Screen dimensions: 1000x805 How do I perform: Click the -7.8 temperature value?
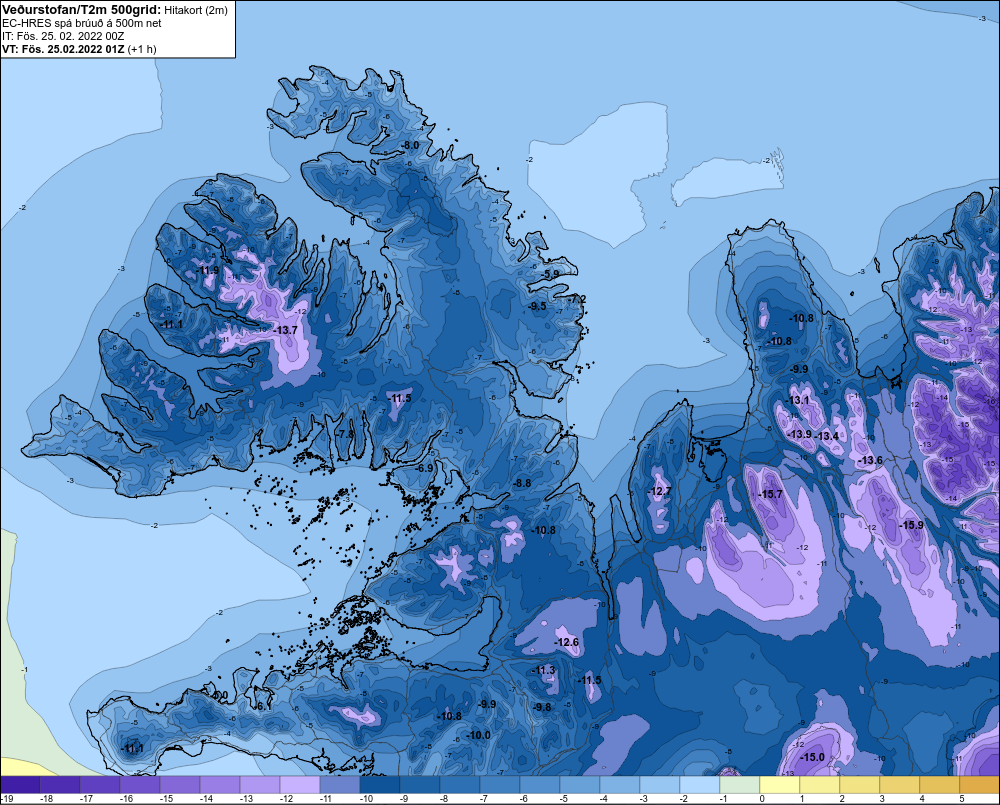(x=345, y=434)
